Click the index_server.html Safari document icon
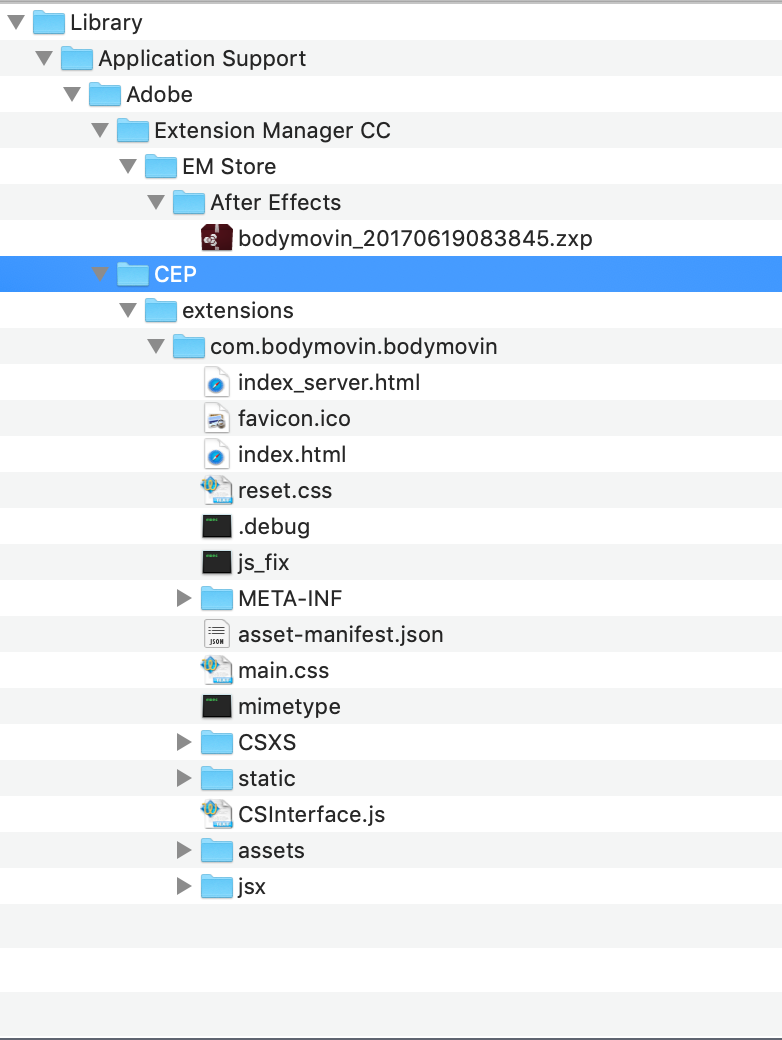 point(216,382)
